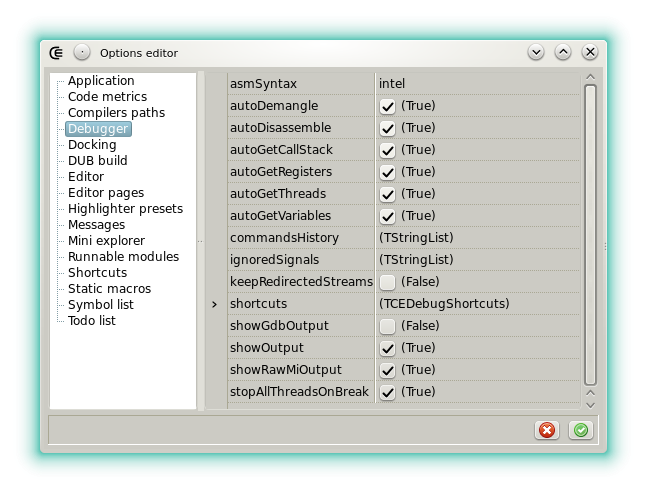Open the Highlighter presets category
This screenshot has width=647, height=493.
[125, 209]
